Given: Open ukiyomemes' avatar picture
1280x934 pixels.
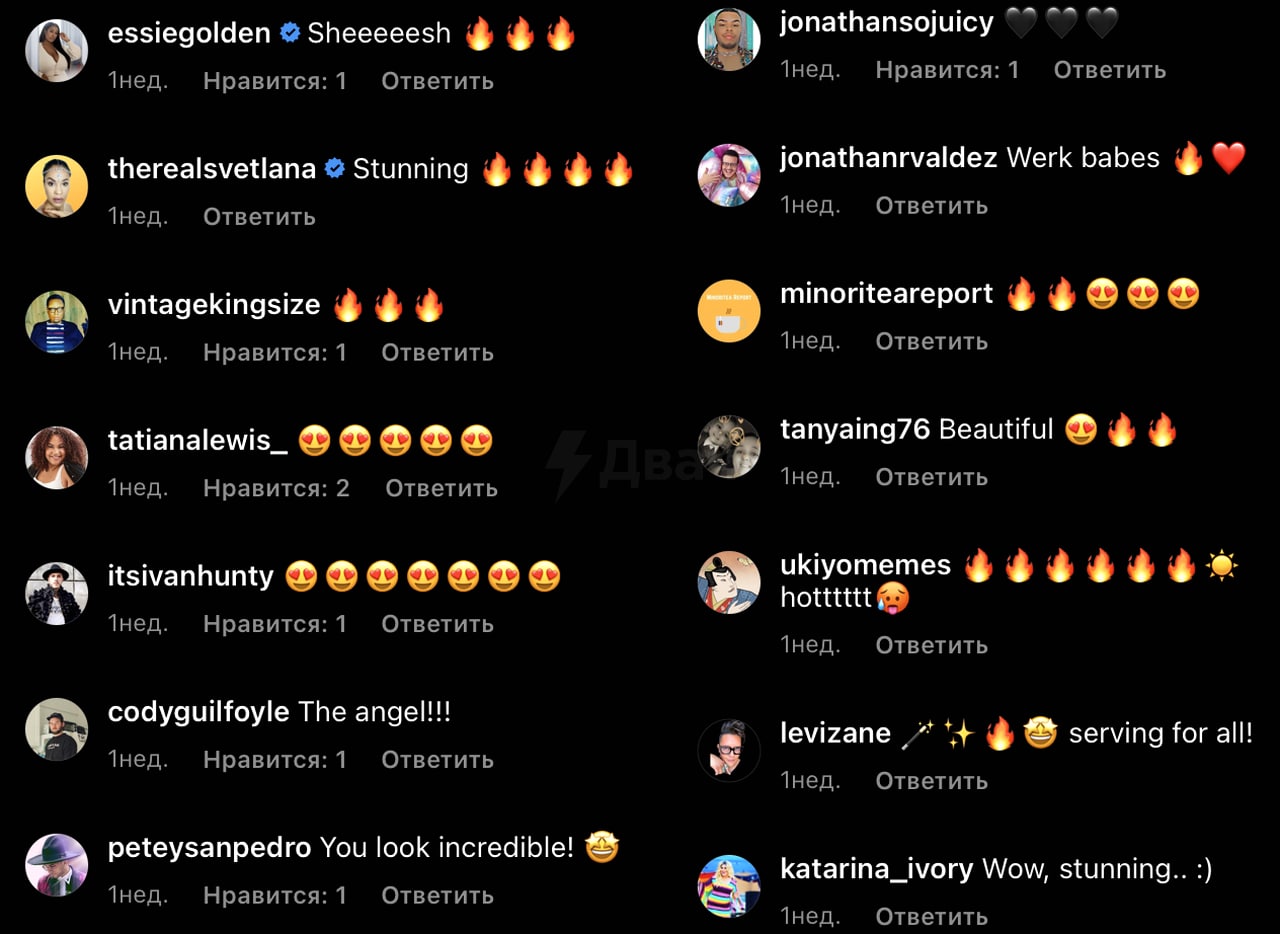Looking at the screenshot, I should point(729,582).
